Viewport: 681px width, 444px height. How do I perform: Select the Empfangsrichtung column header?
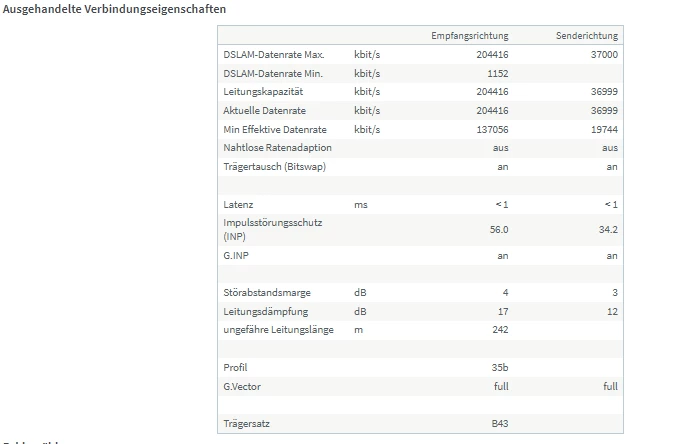click(469, 36)
